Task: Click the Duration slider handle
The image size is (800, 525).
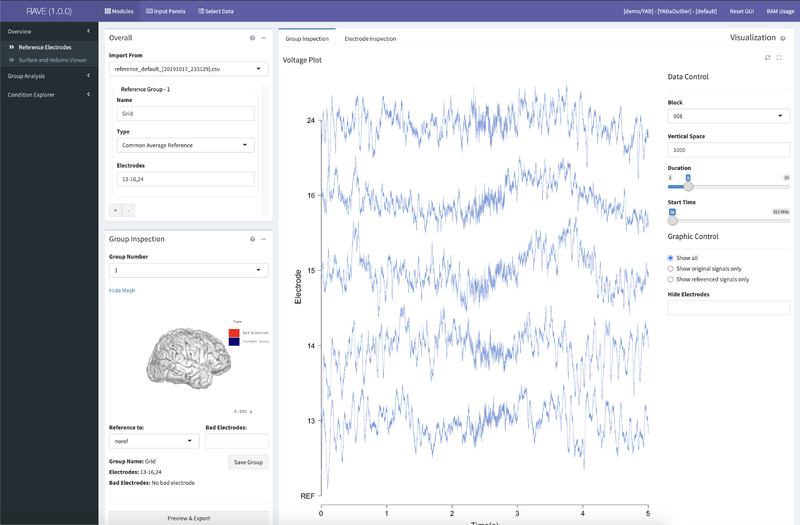Action: 688,185
